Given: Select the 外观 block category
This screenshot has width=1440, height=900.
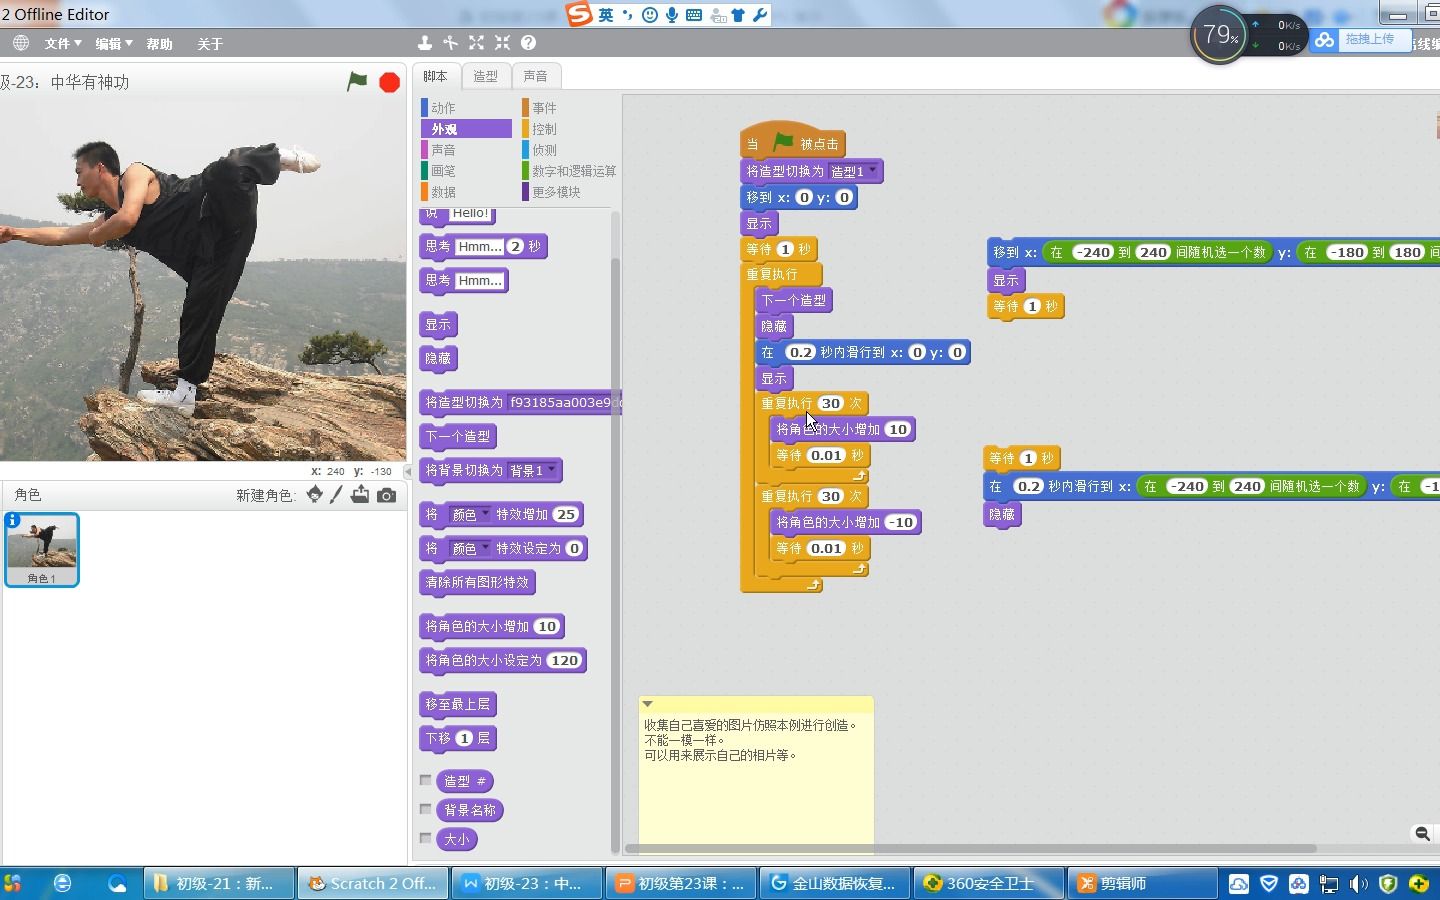Looking at the screenshot, I should pyautogui.click(x=466, y=129).
